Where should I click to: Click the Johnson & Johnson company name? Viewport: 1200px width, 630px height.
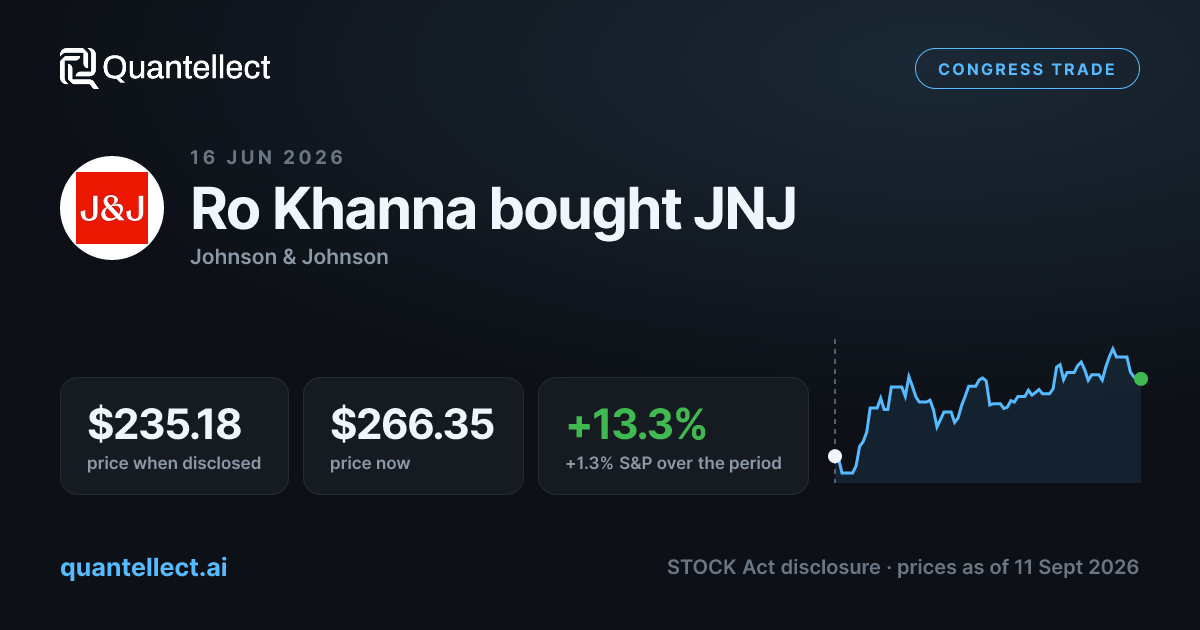(x=289, y=257)
